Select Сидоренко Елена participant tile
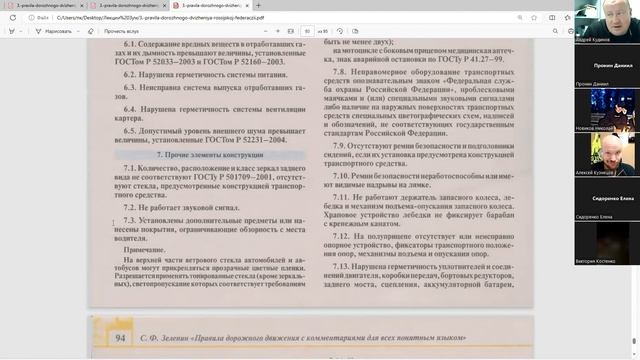Image resolution: width=640 pixels, height=360 pixels. click(607, 199)
